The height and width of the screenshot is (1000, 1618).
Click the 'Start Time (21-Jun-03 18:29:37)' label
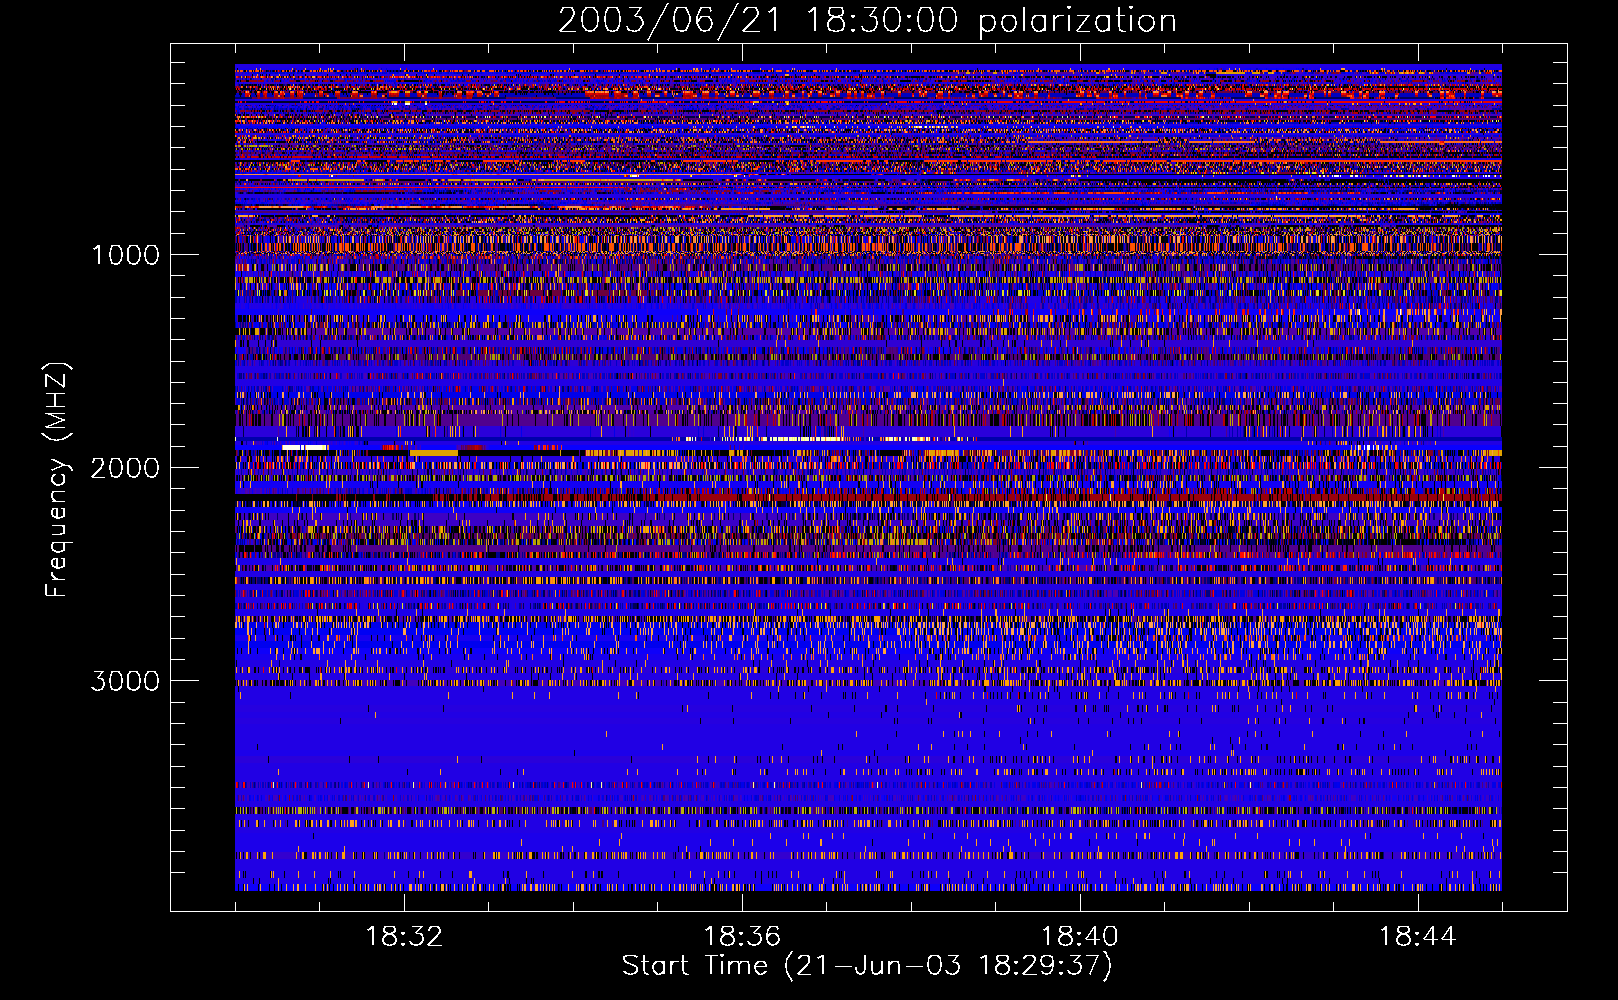[867, 966]
